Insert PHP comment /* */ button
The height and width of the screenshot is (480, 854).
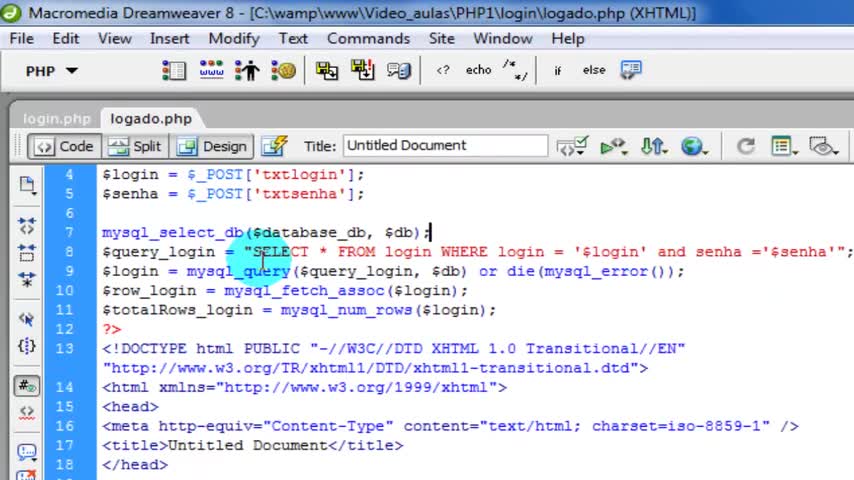[x=515, y=70]
